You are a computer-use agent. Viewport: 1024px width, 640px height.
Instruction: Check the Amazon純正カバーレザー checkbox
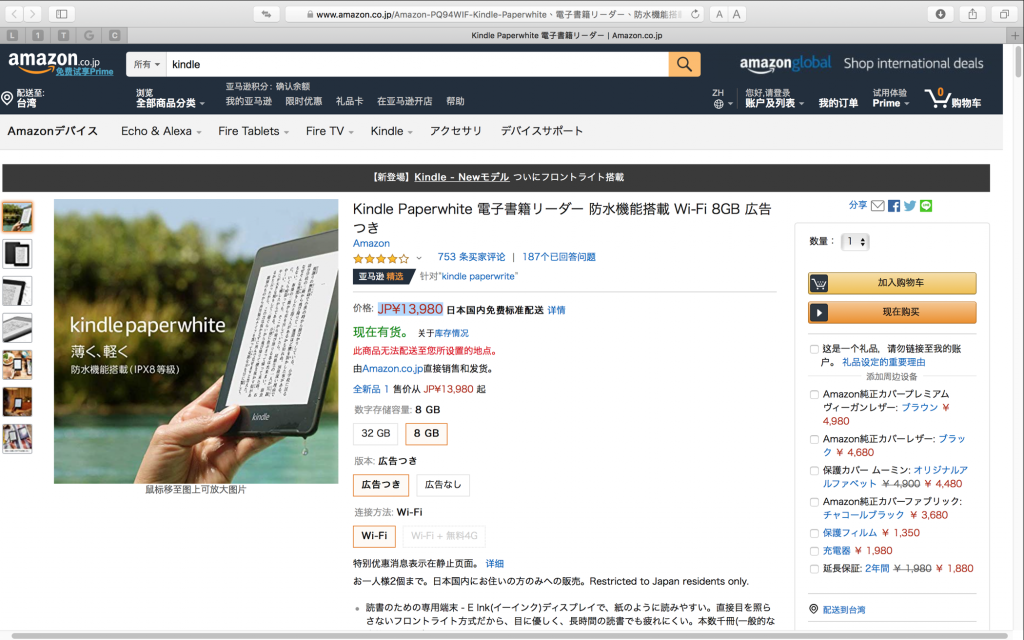pos(814,440)
